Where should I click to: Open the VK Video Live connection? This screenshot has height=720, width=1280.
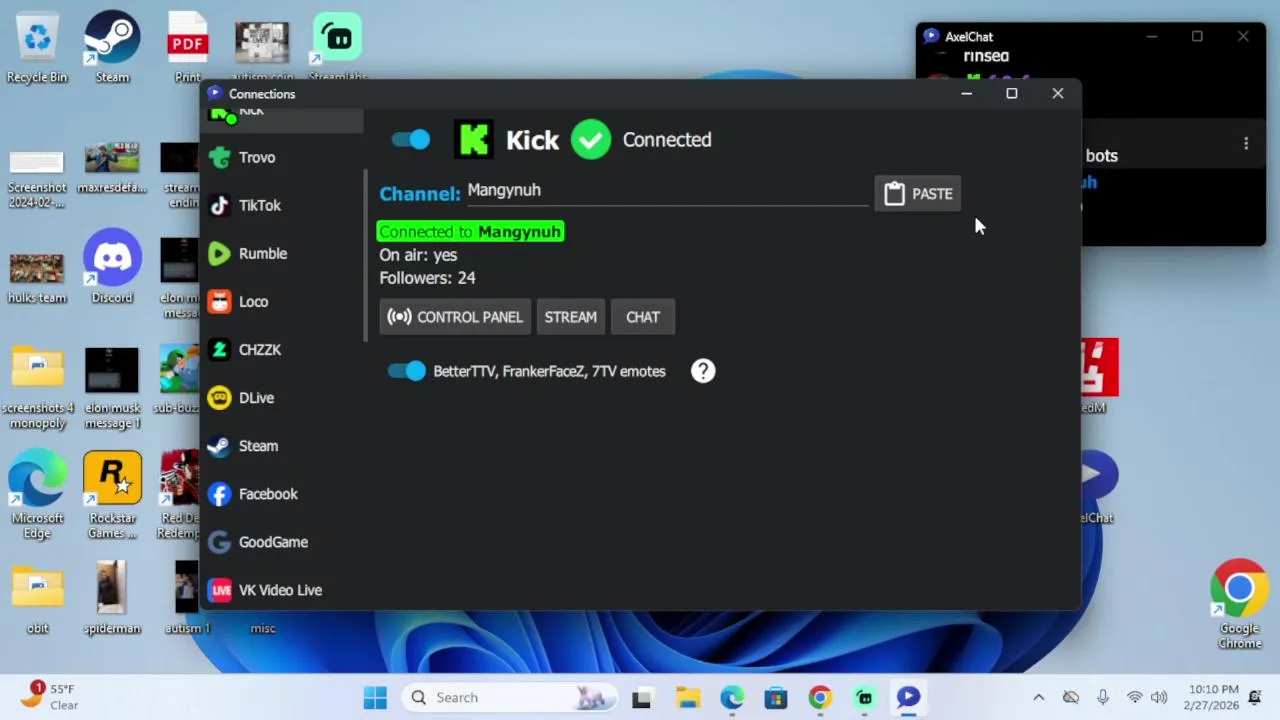click(281, 589)
